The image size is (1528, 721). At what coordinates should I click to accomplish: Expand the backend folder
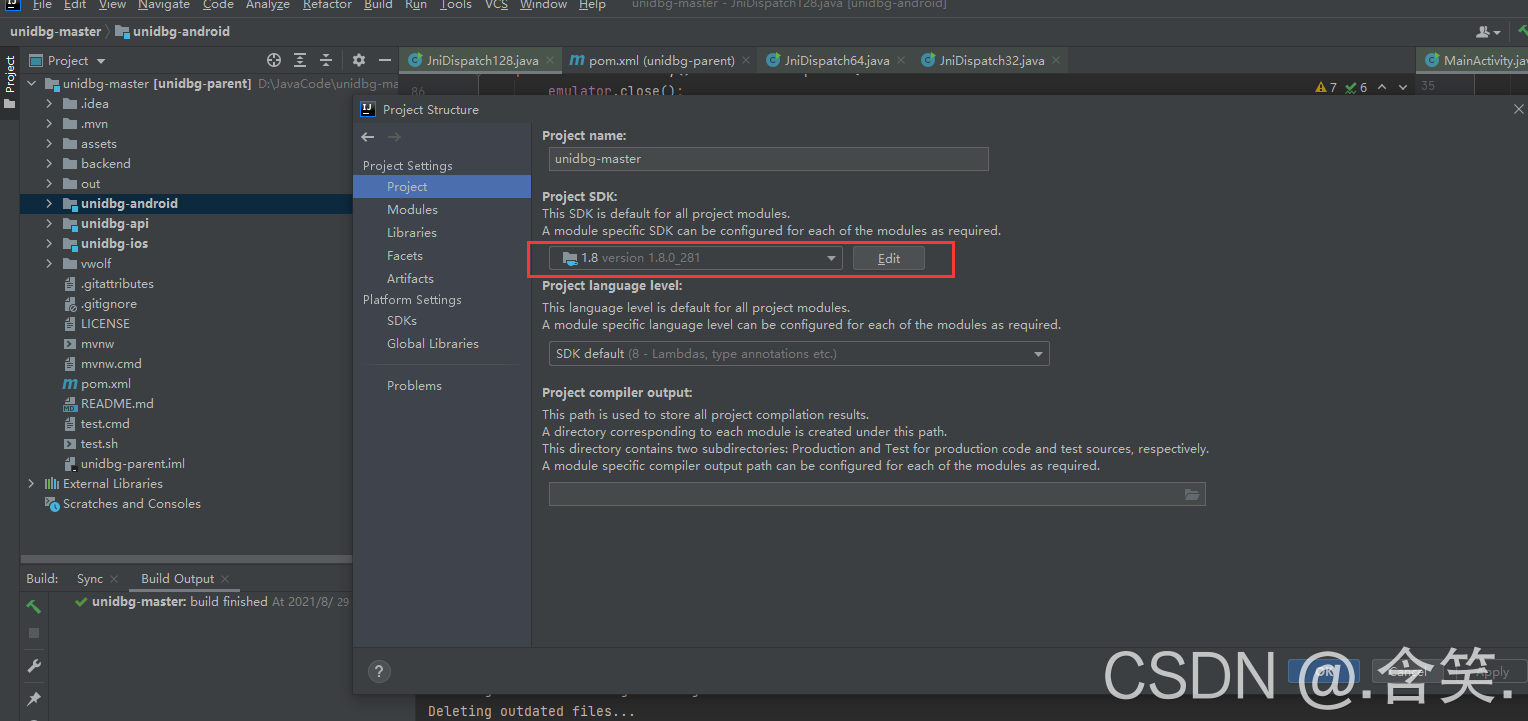tap(49, 164)
